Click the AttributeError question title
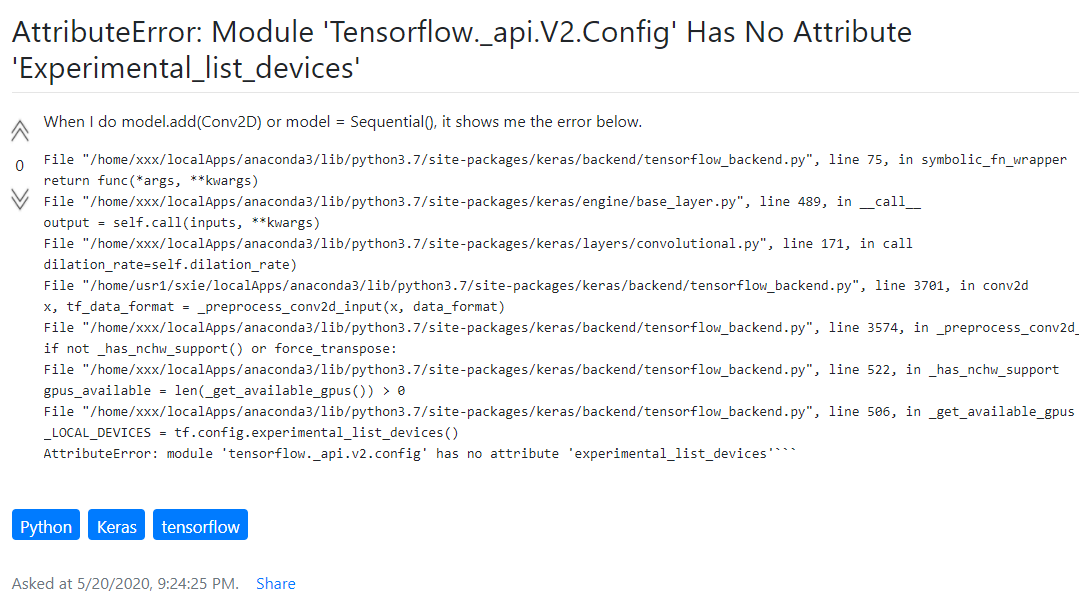The height and width of the screenshot is (606, 1079). pyautogui.click(x=462, y=50)
